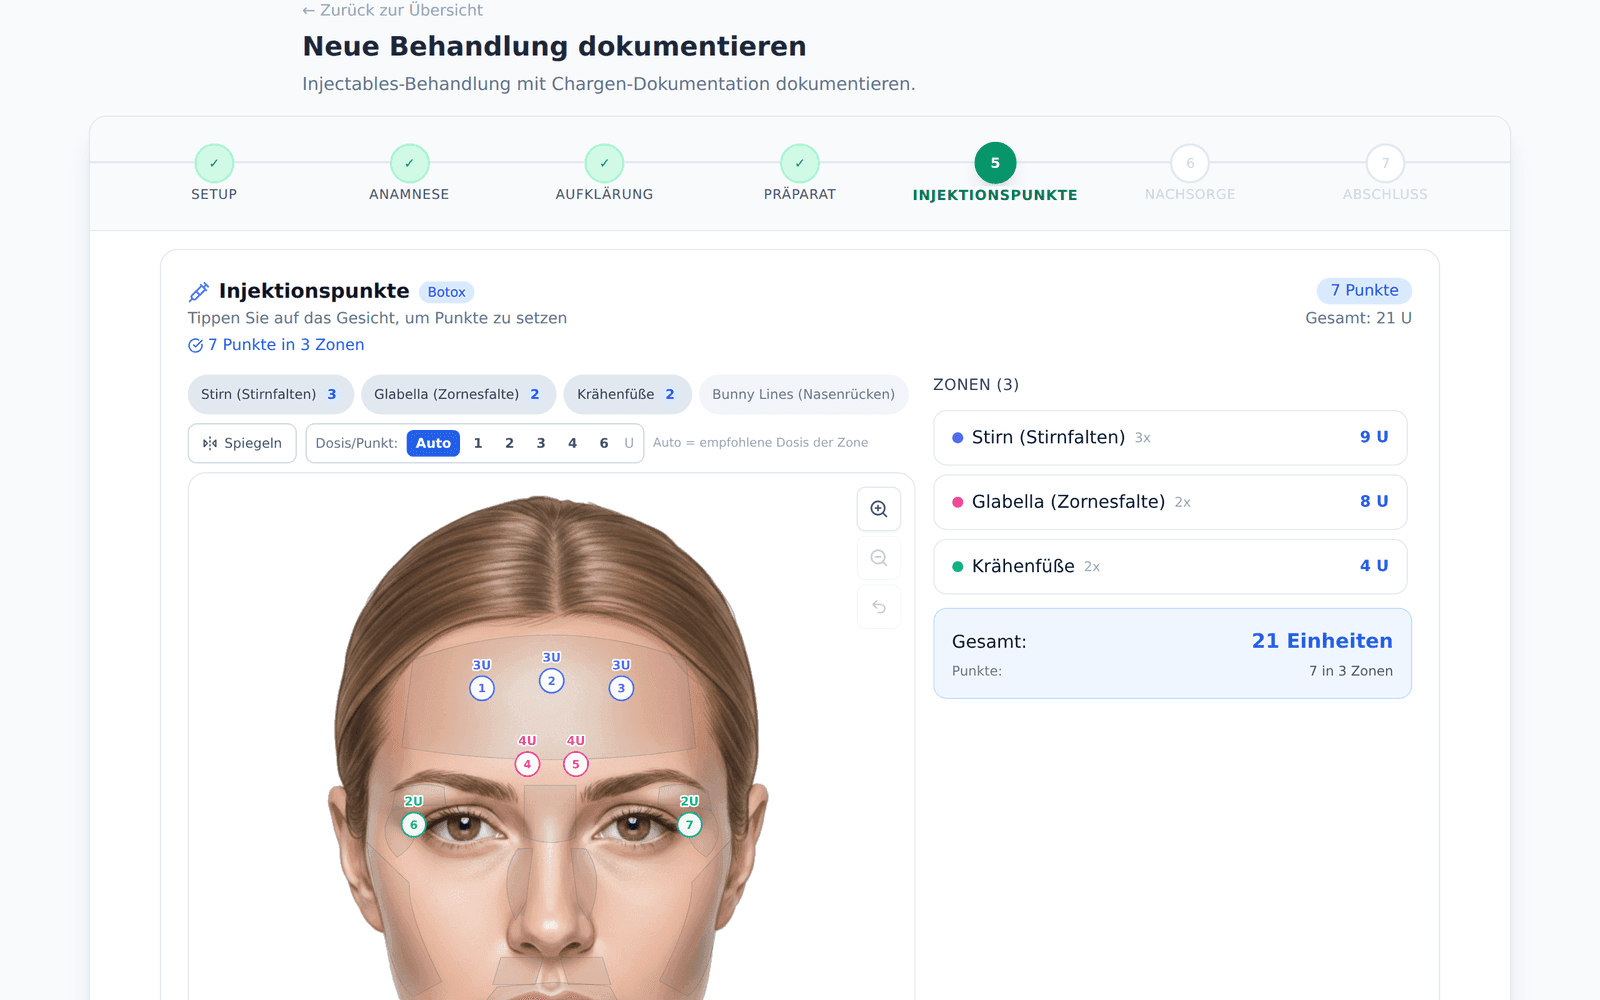Go to completed Aufklärung step circle

point(604,163)
